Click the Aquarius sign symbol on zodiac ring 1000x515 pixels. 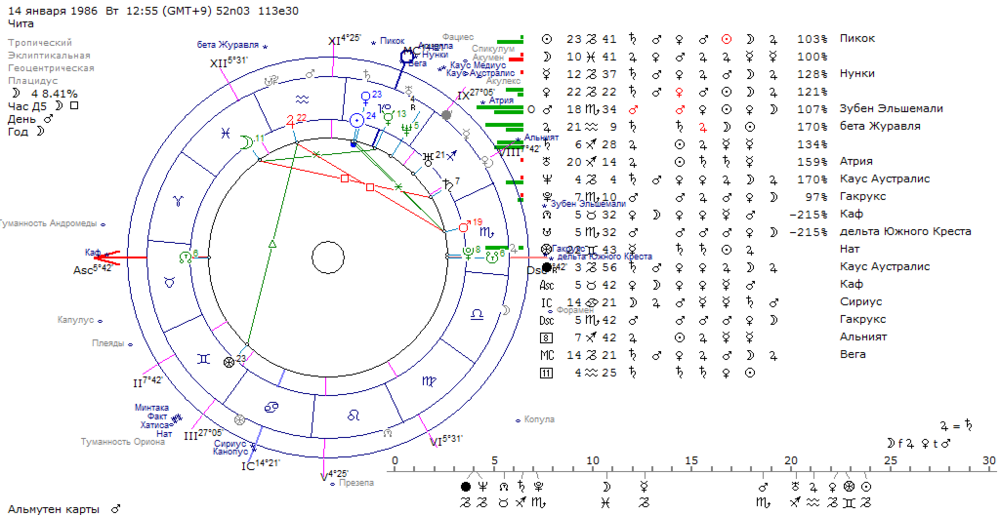point(301,99)
